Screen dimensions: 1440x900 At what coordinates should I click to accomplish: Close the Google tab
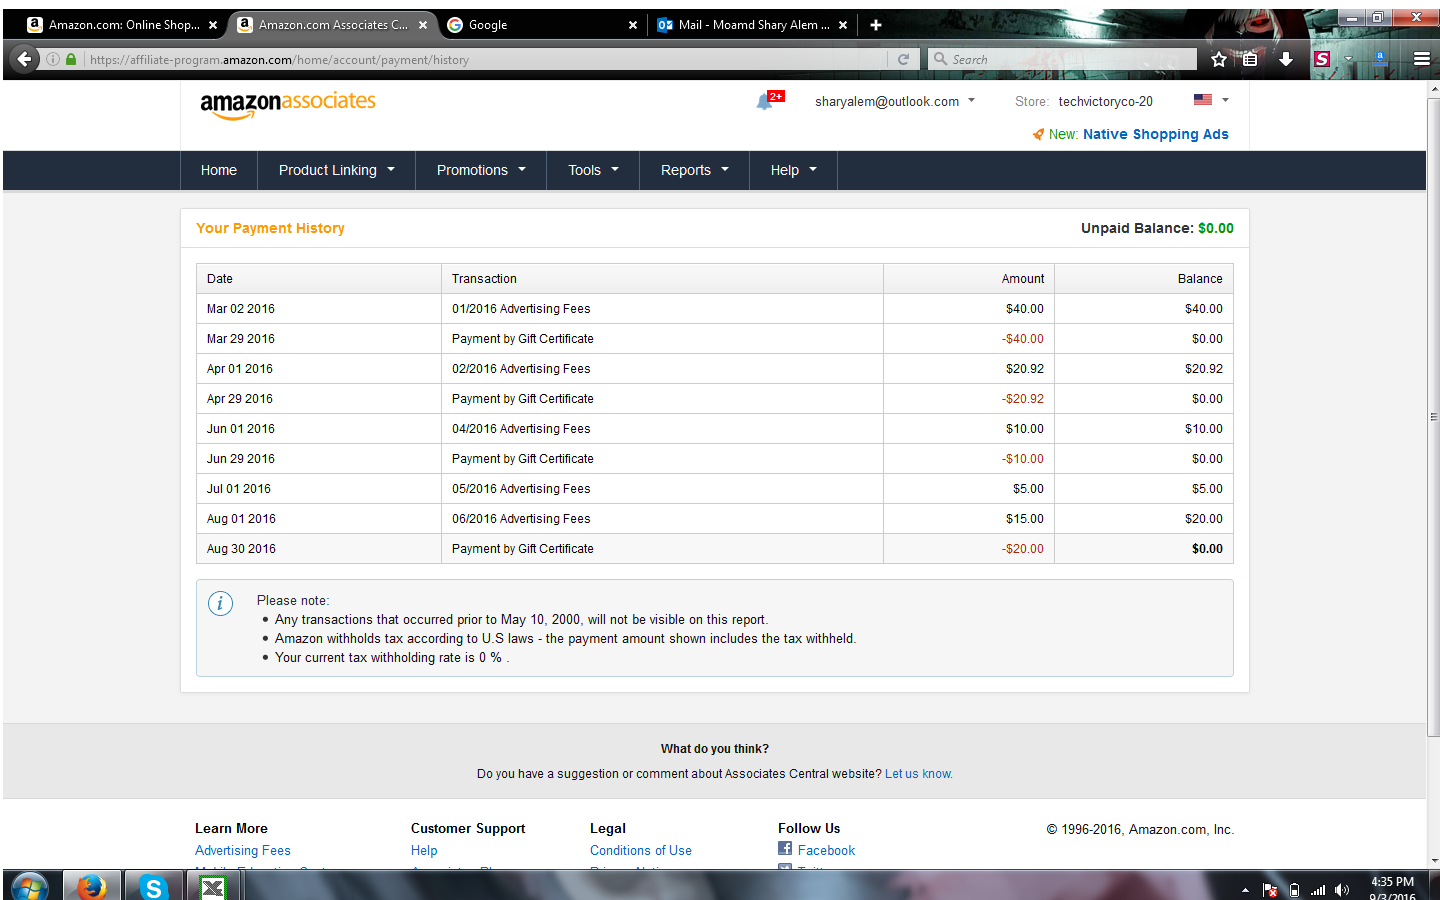tap(633, 25)
